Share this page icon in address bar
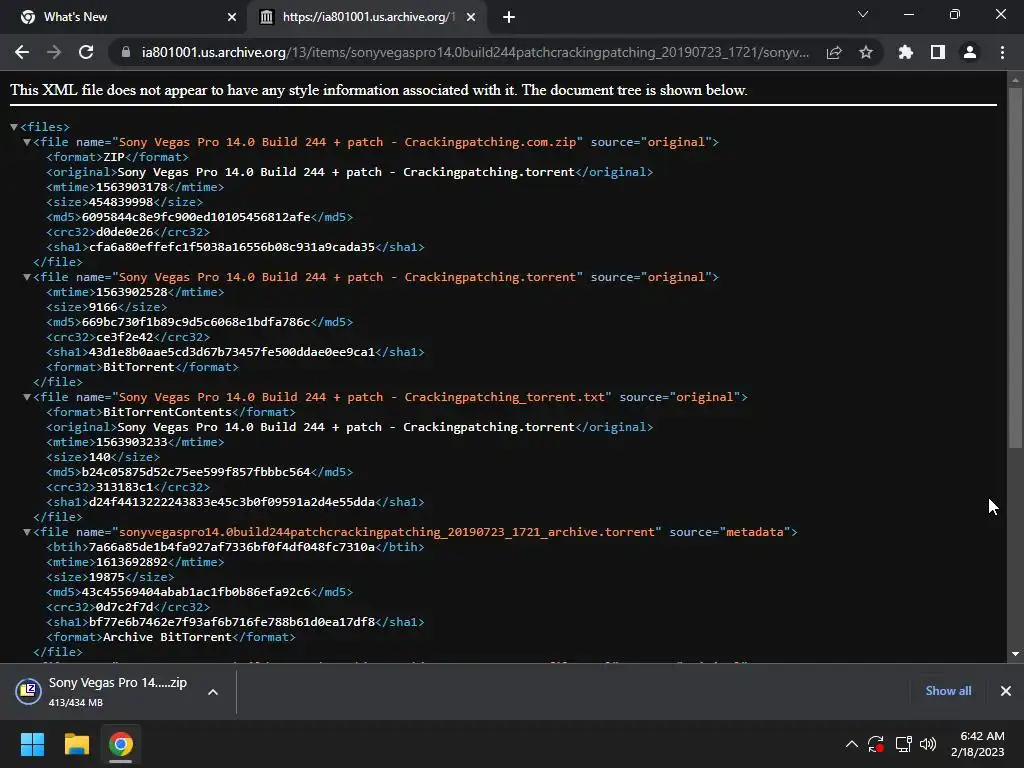 pos(834,52)
